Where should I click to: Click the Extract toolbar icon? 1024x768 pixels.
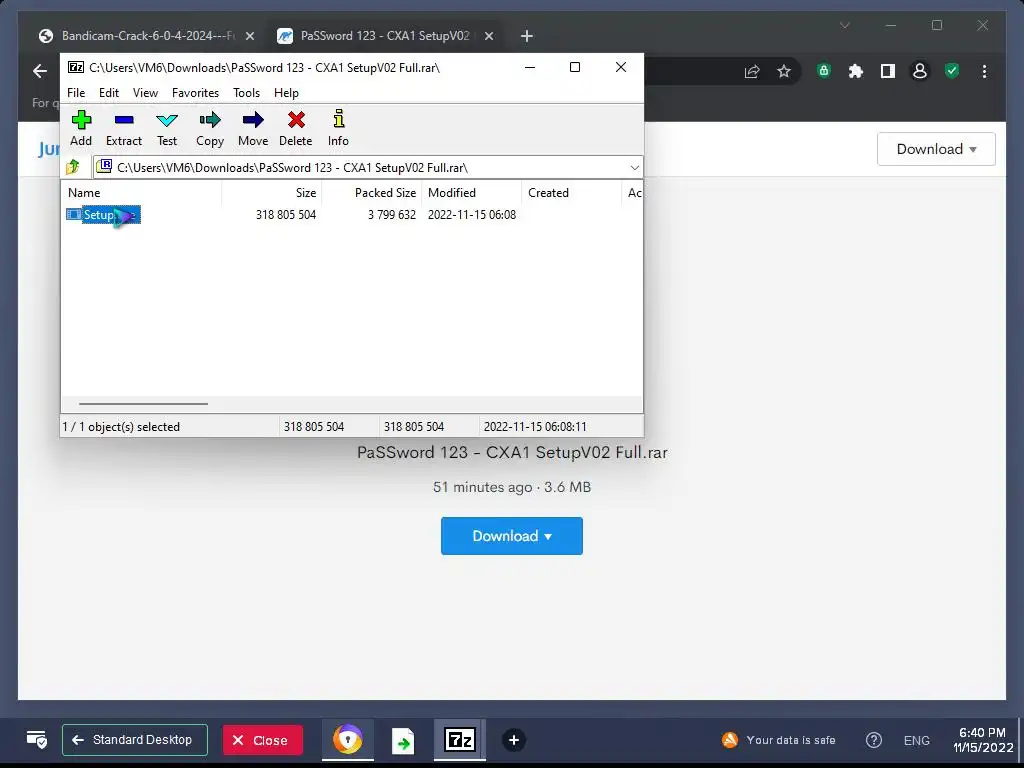[x=124, y=129]
